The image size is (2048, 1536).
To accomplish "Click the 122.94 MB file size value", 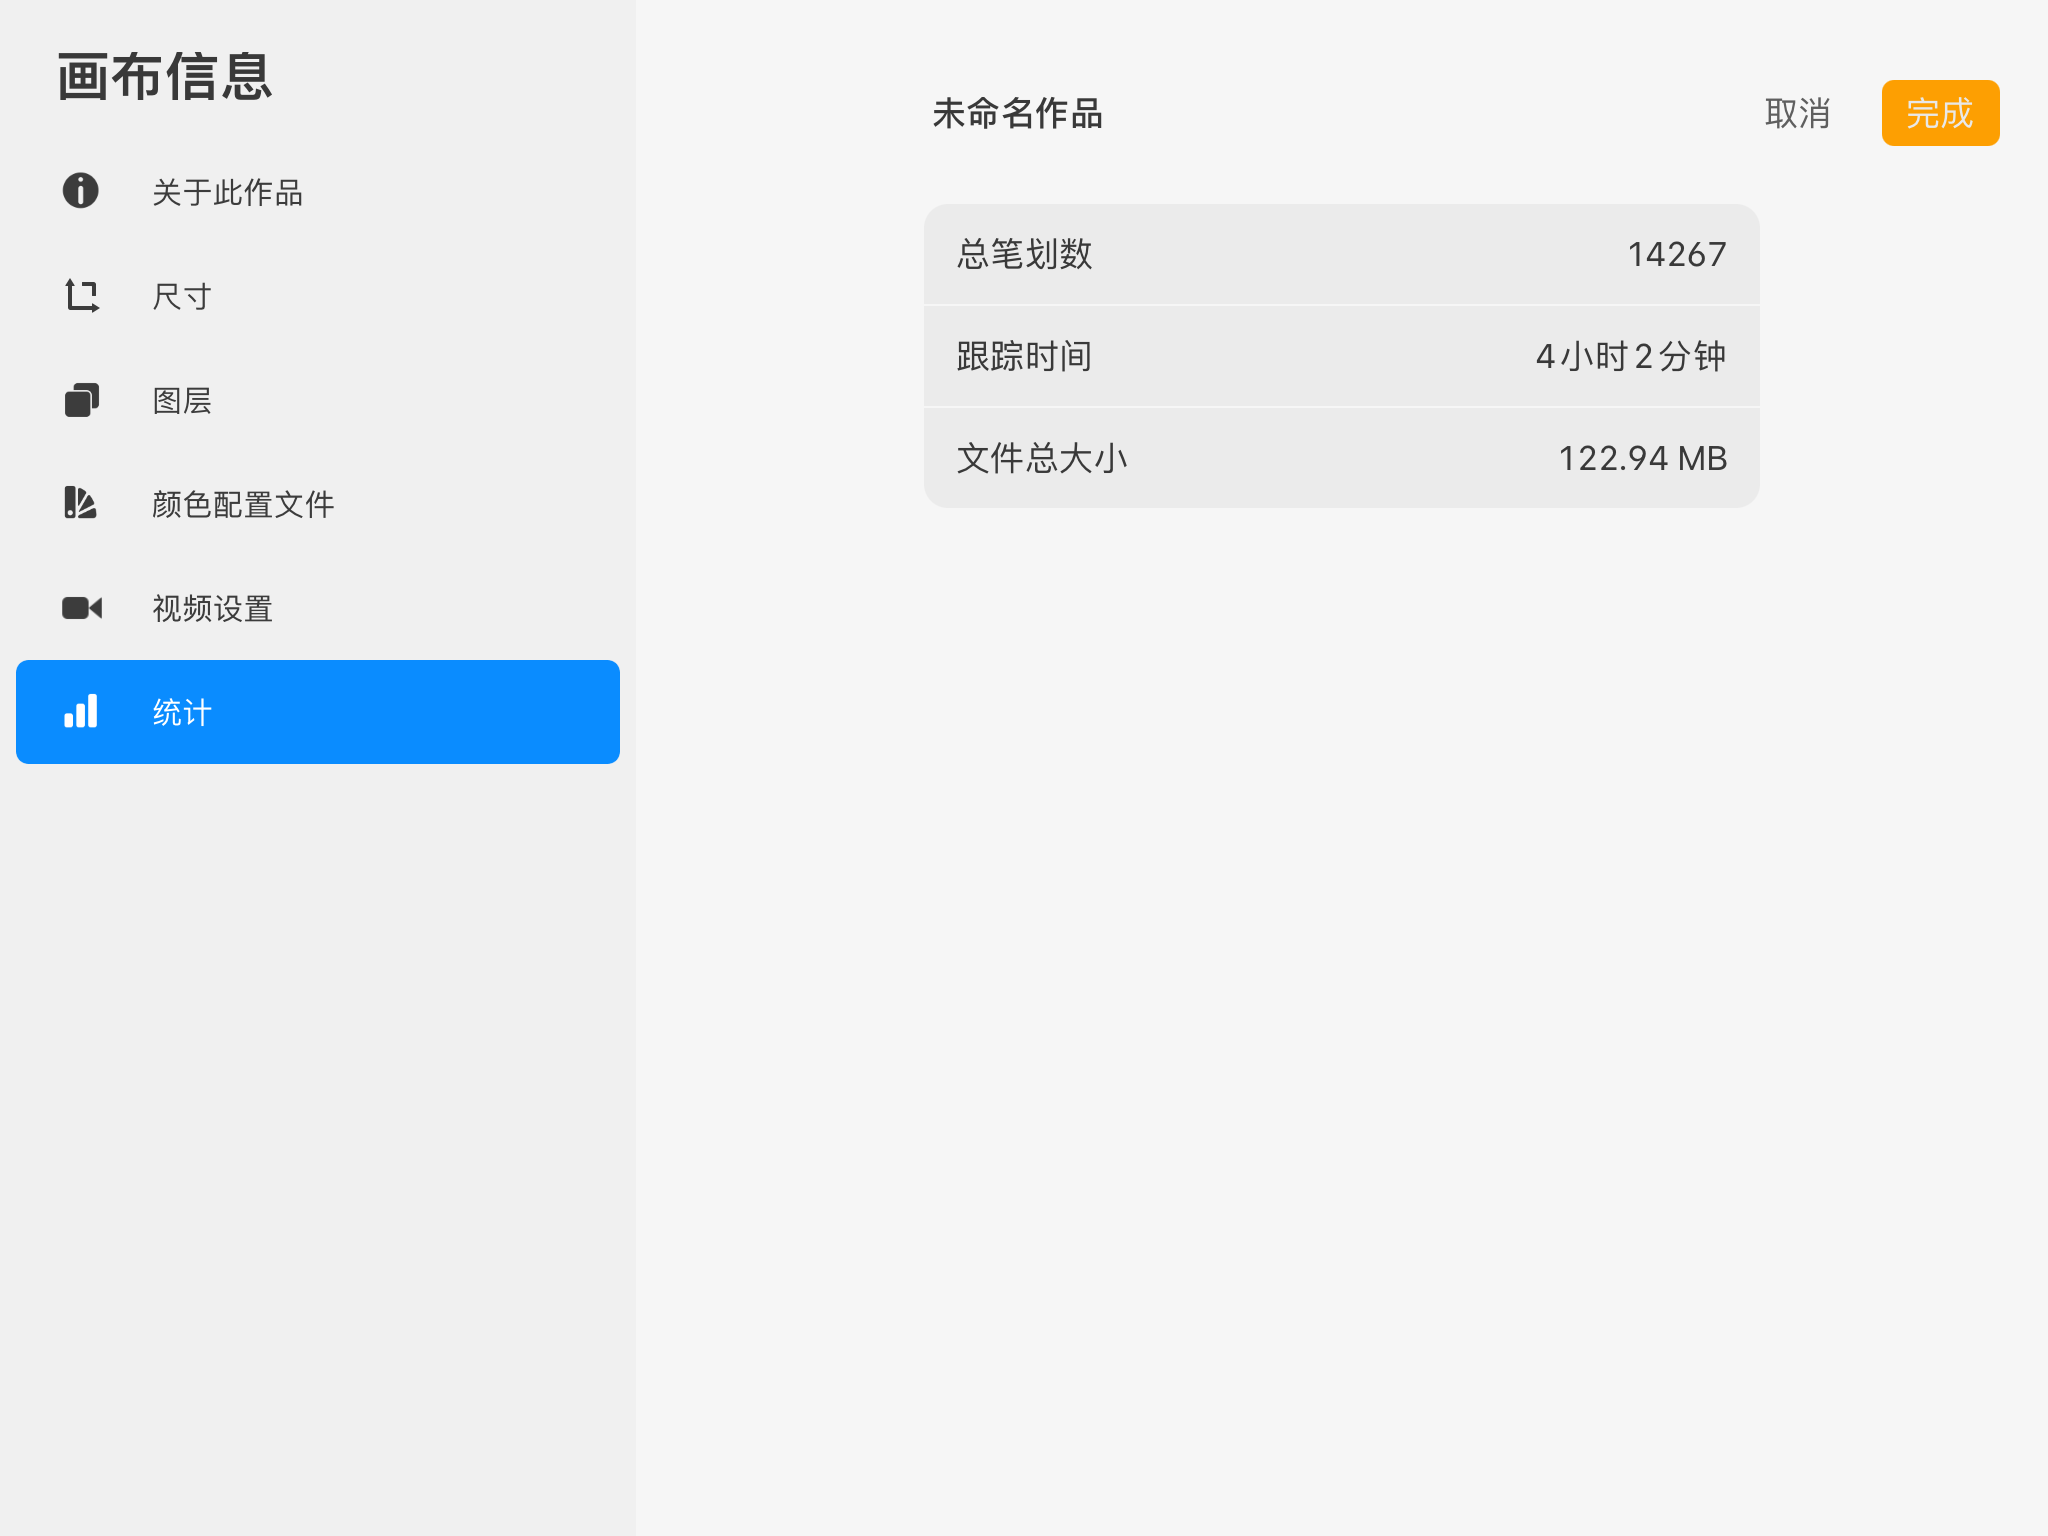I will (x=1642, y=459).
